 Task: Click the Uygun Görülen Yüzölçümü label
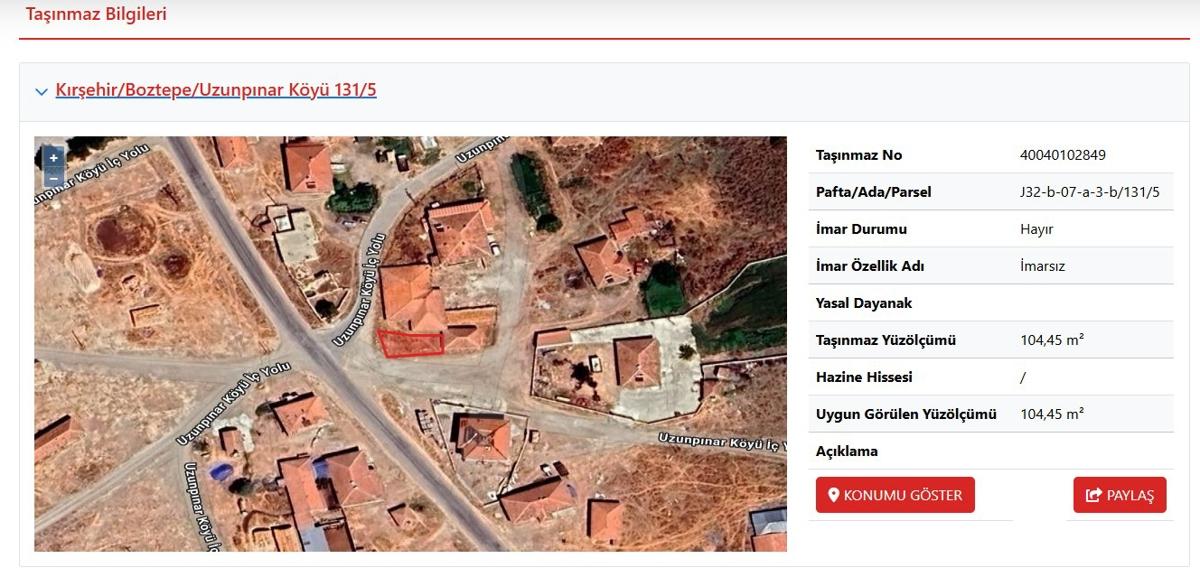click(x=906, y=414)
